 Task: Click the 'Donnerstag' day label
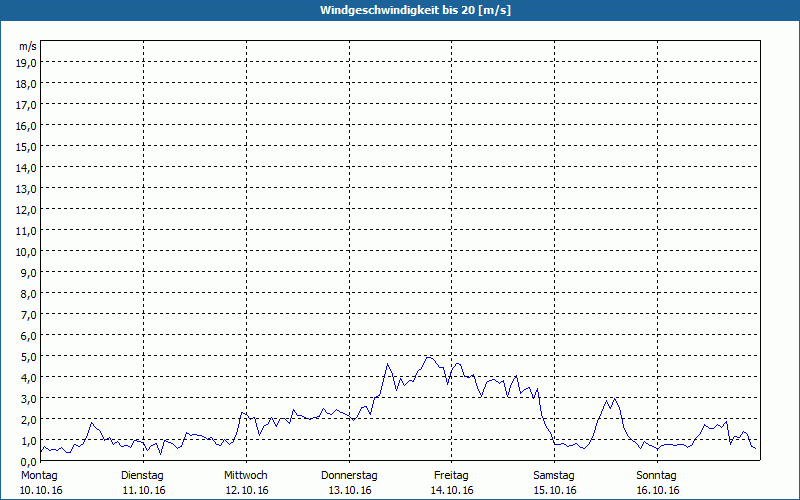click(349, 476)
